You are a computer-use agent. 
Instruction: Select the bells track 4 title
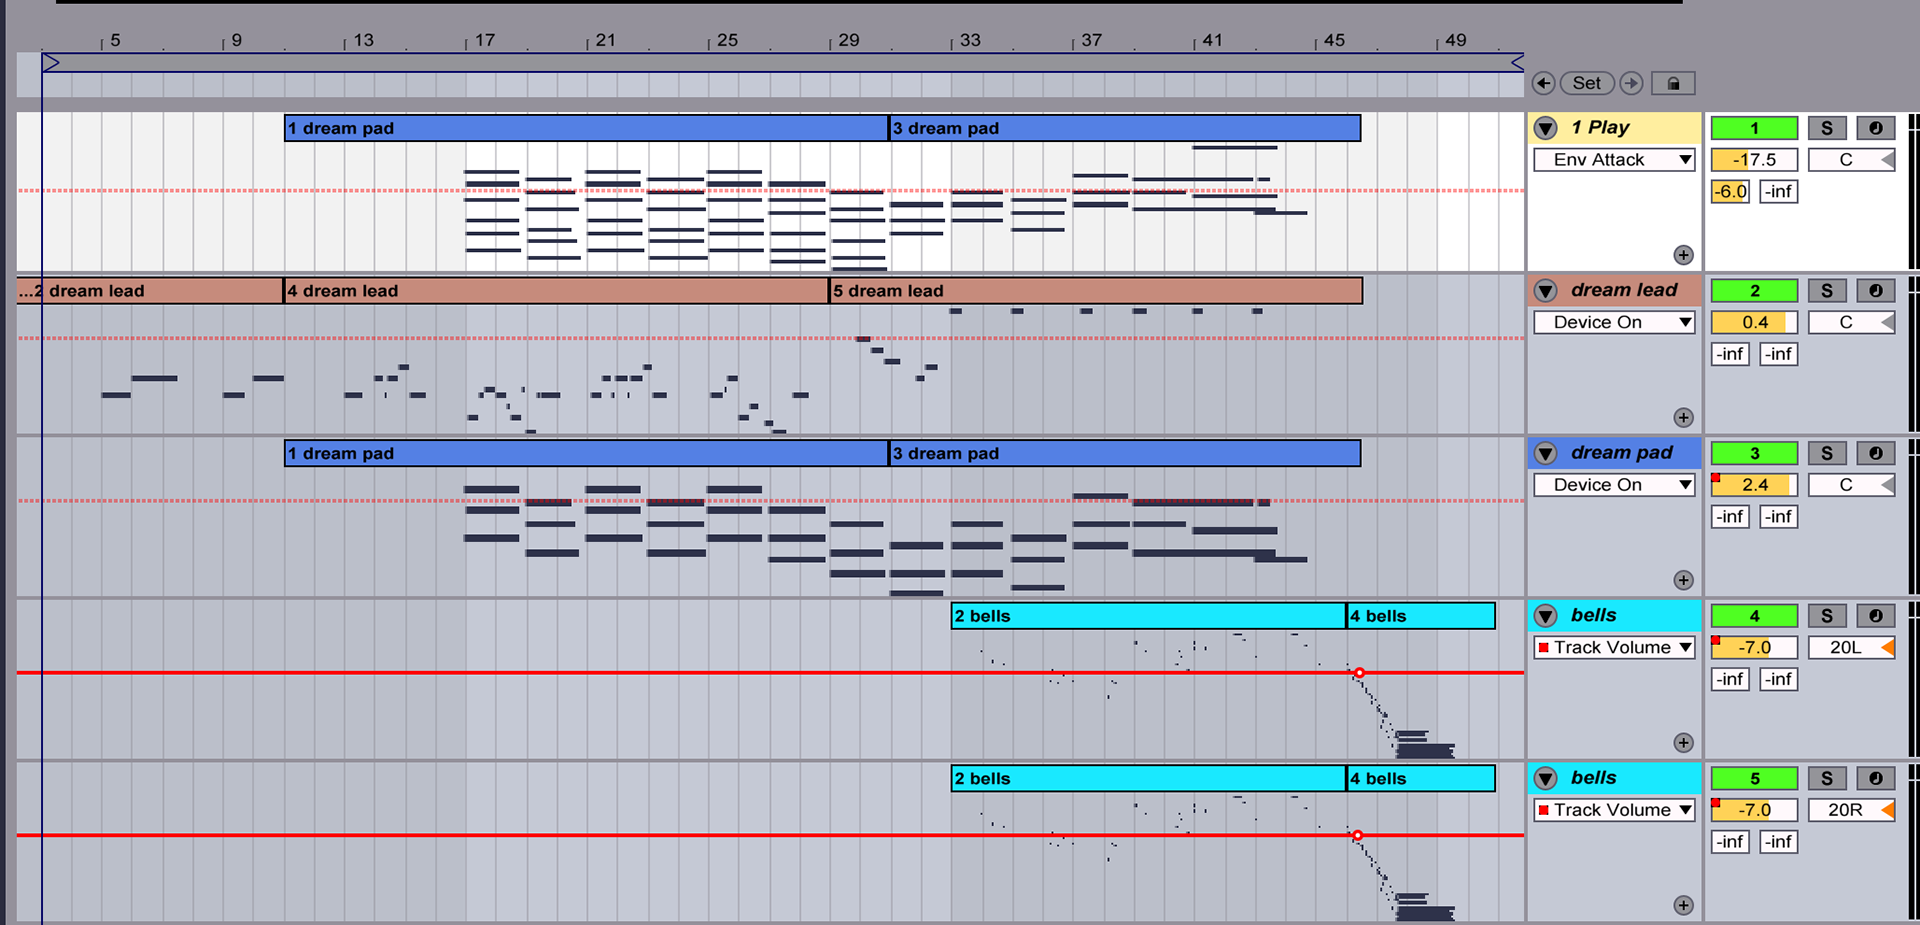pos(1593,615)
